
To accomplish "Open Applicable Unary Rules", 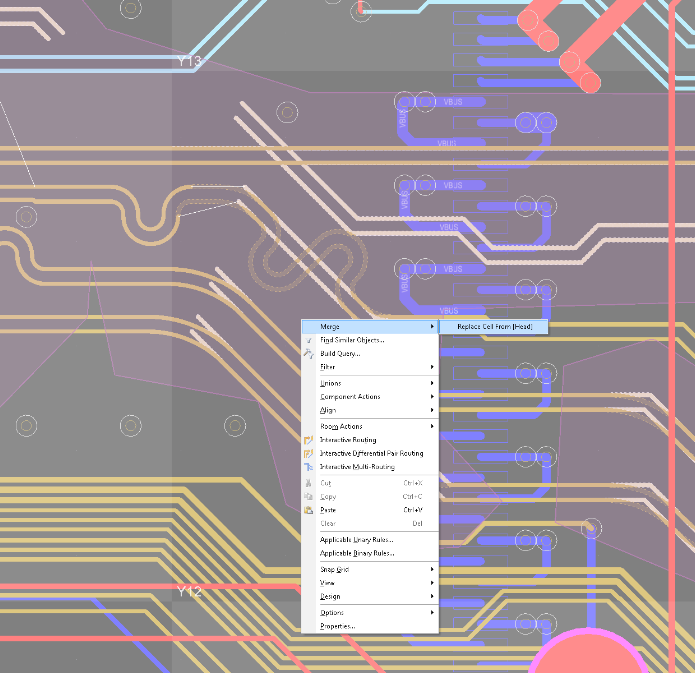I will (356, 539).
